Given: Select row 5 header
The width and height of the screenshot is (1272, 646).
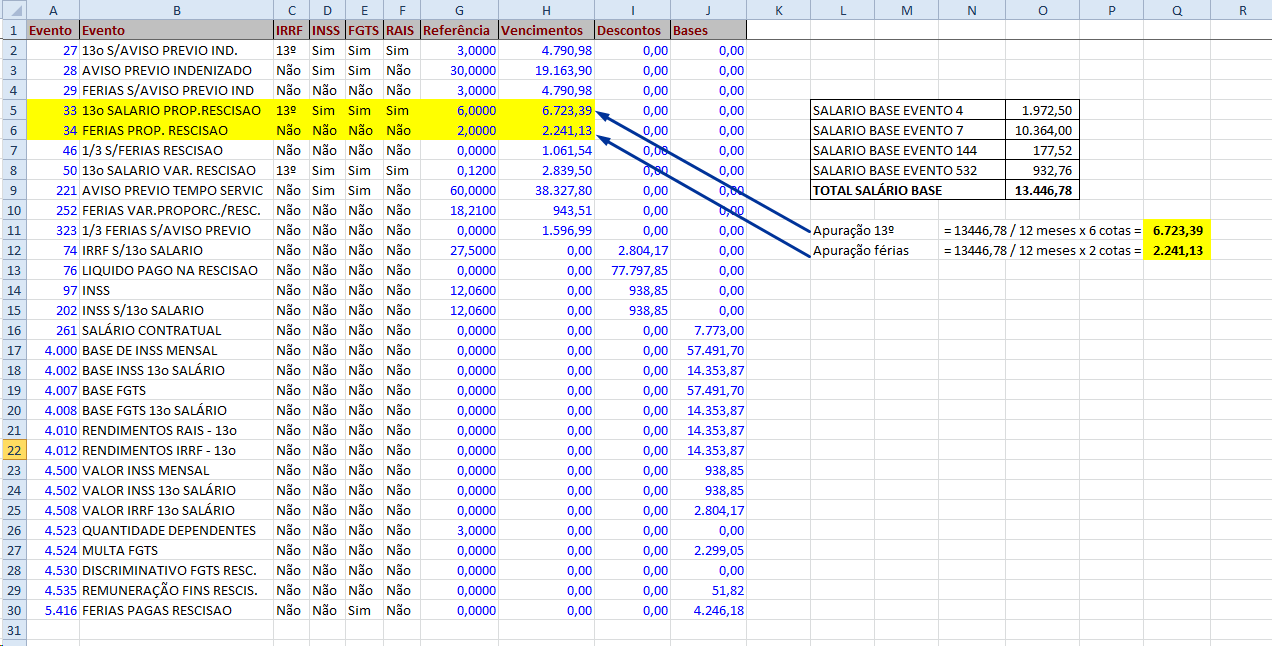Looking at the screenshot, I should [13, 110].
